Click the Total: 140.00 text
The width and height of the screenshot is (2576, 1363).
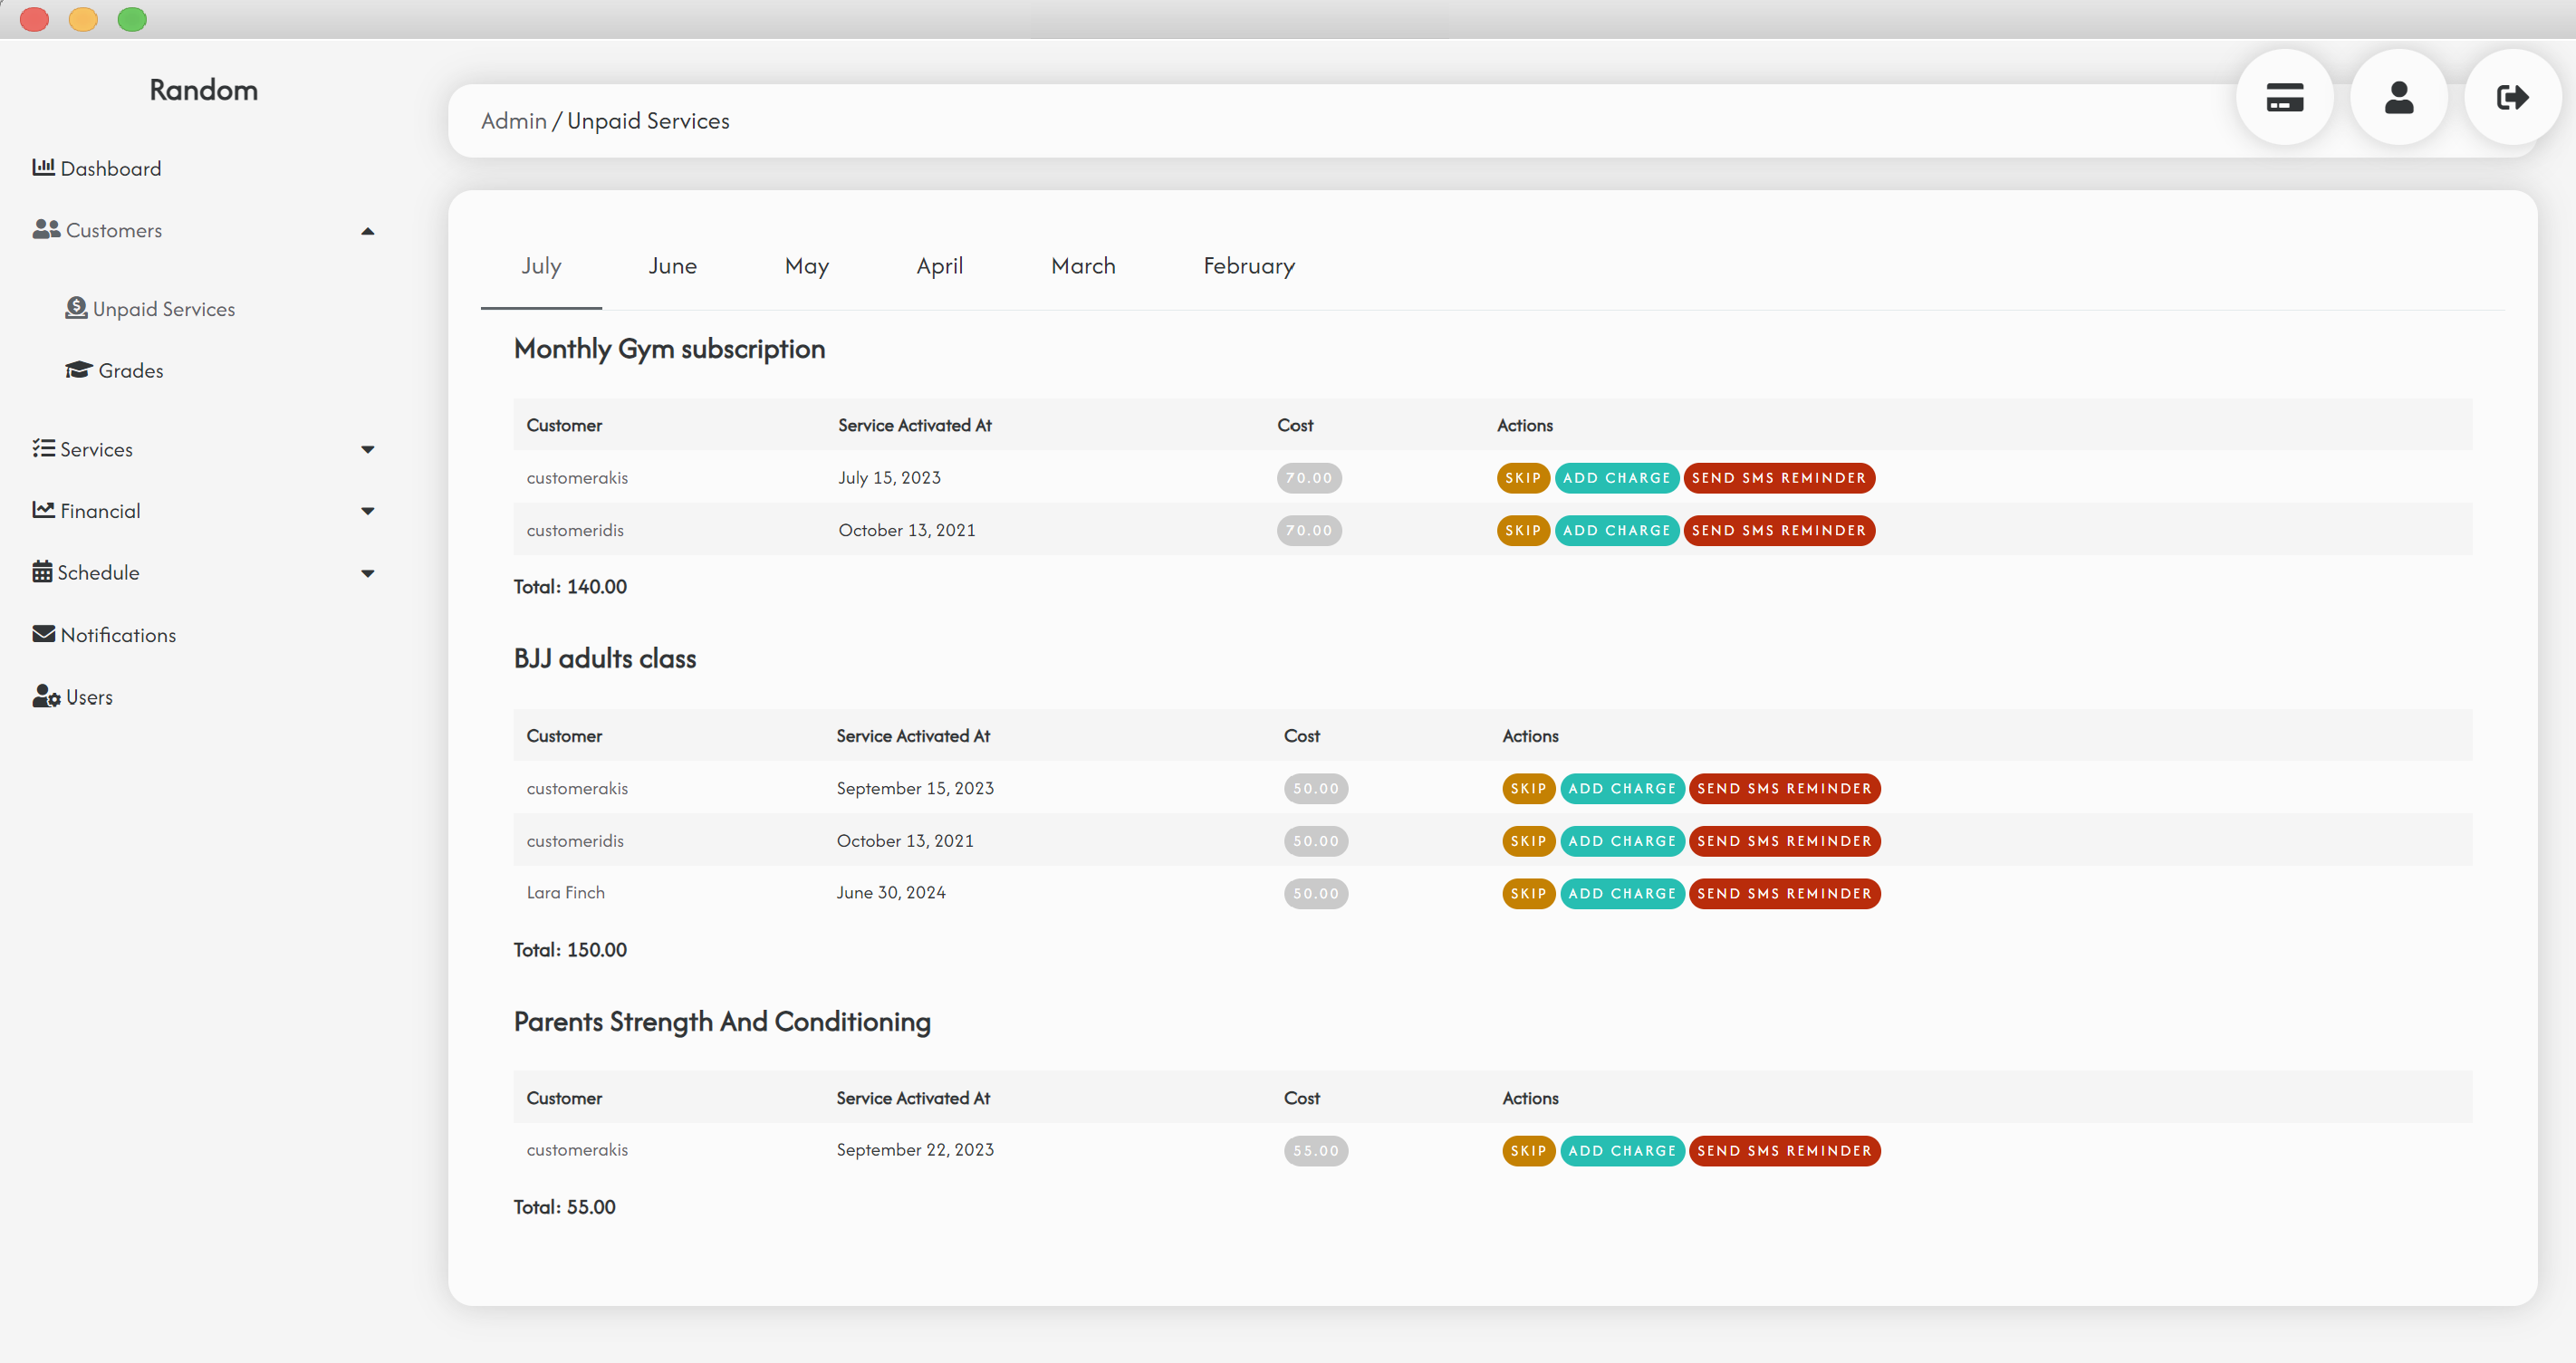[x=570, y=587]
